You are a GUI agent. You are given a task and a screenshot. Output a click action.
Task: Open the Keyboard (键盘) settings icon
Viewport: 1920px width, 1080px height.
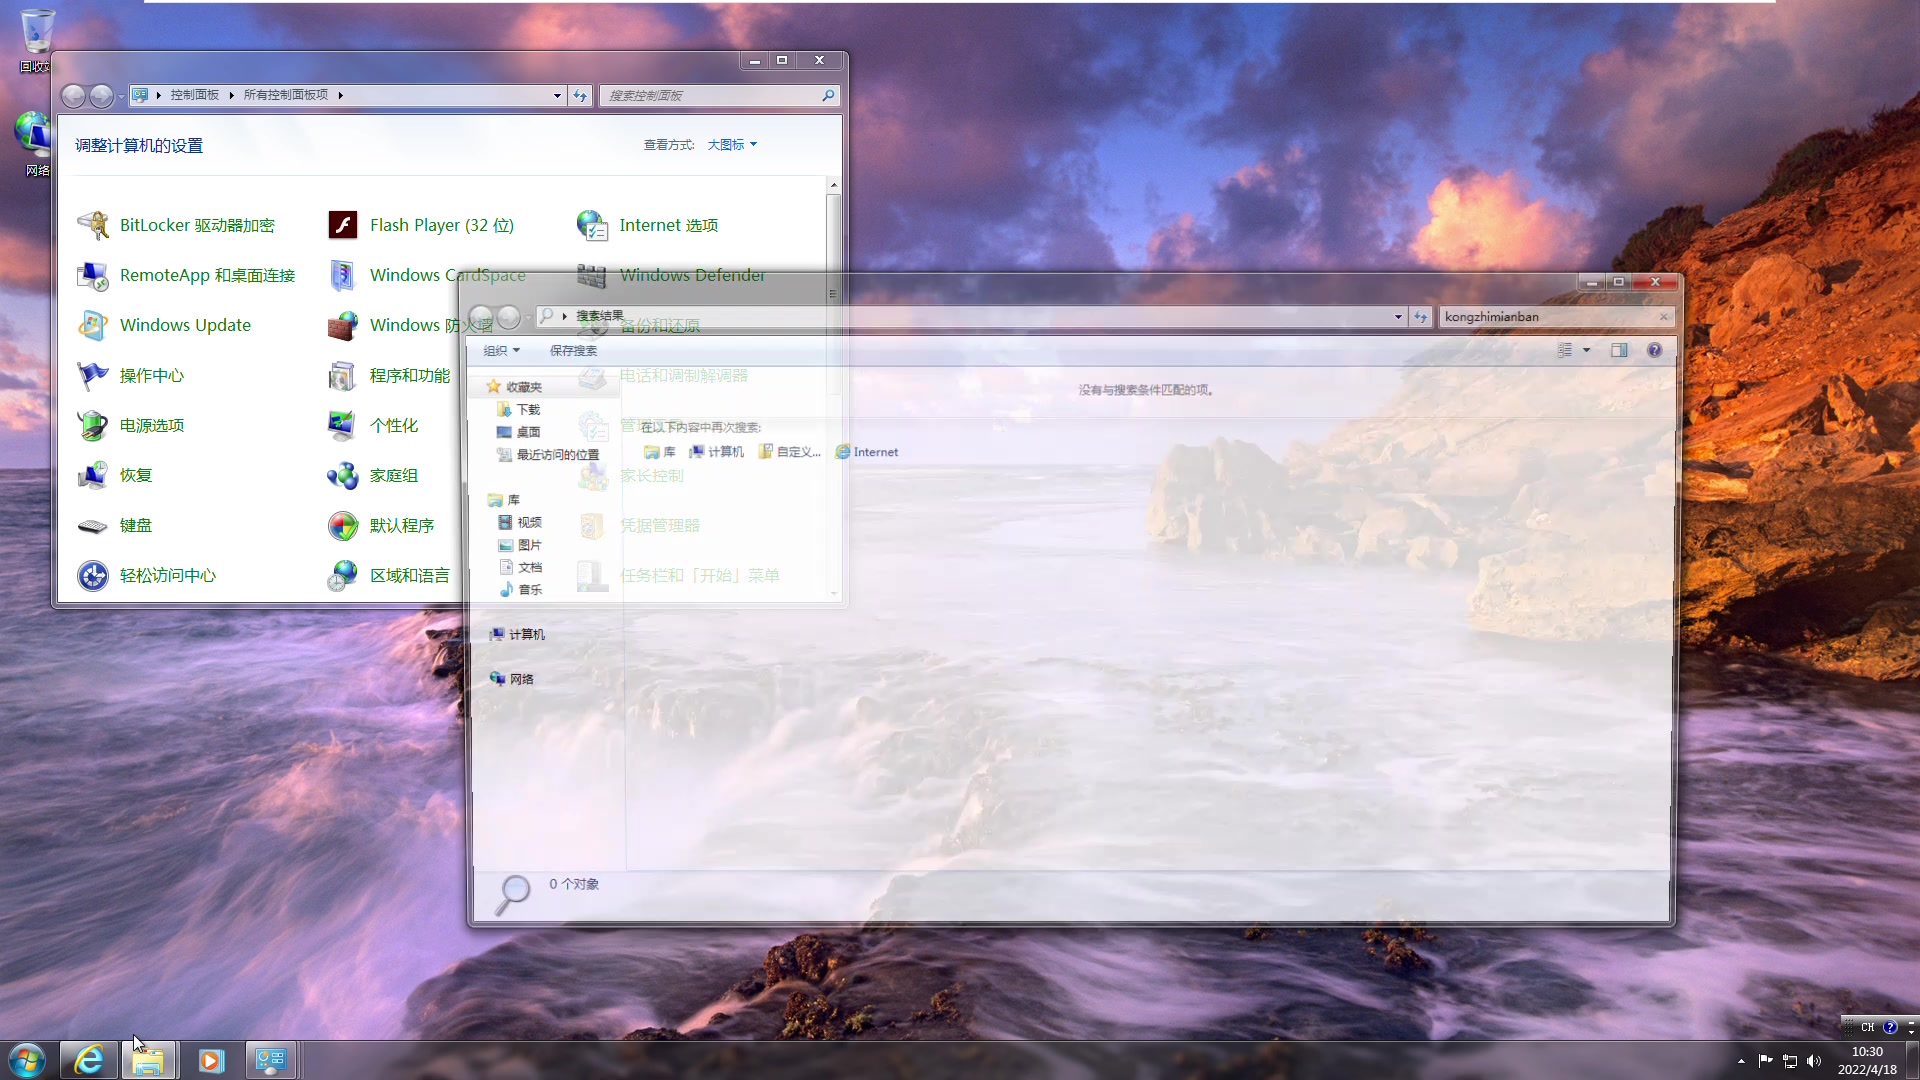coord(93,525)
